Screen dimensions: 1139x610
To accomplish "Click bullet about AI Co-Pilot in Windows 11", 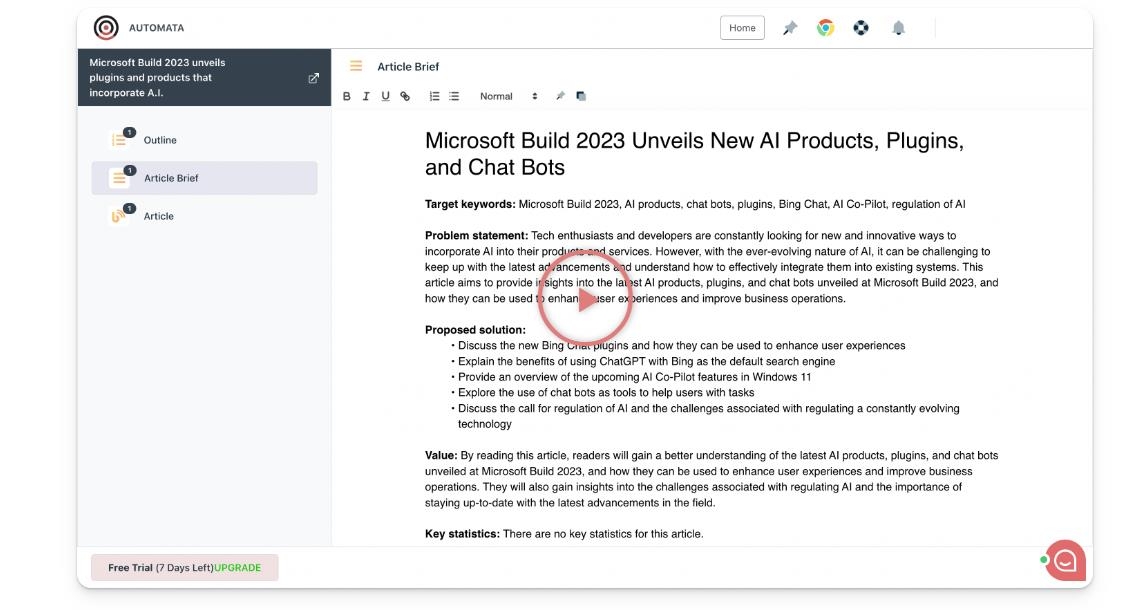I will coord(634,377).
